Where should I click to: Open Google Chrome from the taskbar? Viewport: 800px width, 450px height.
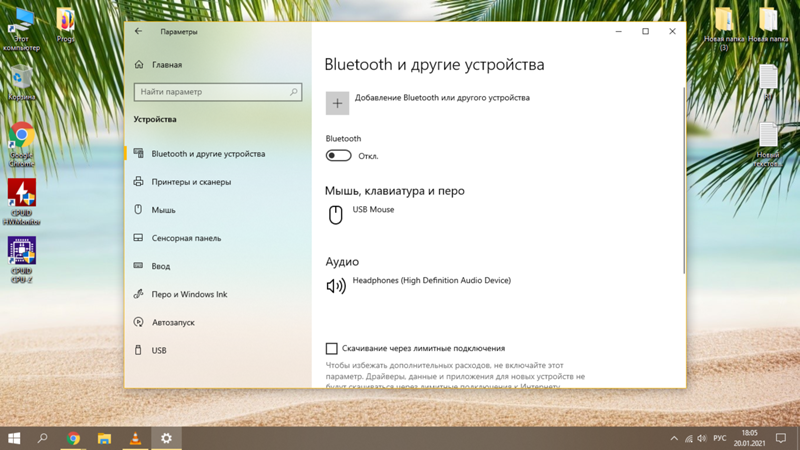73,438
